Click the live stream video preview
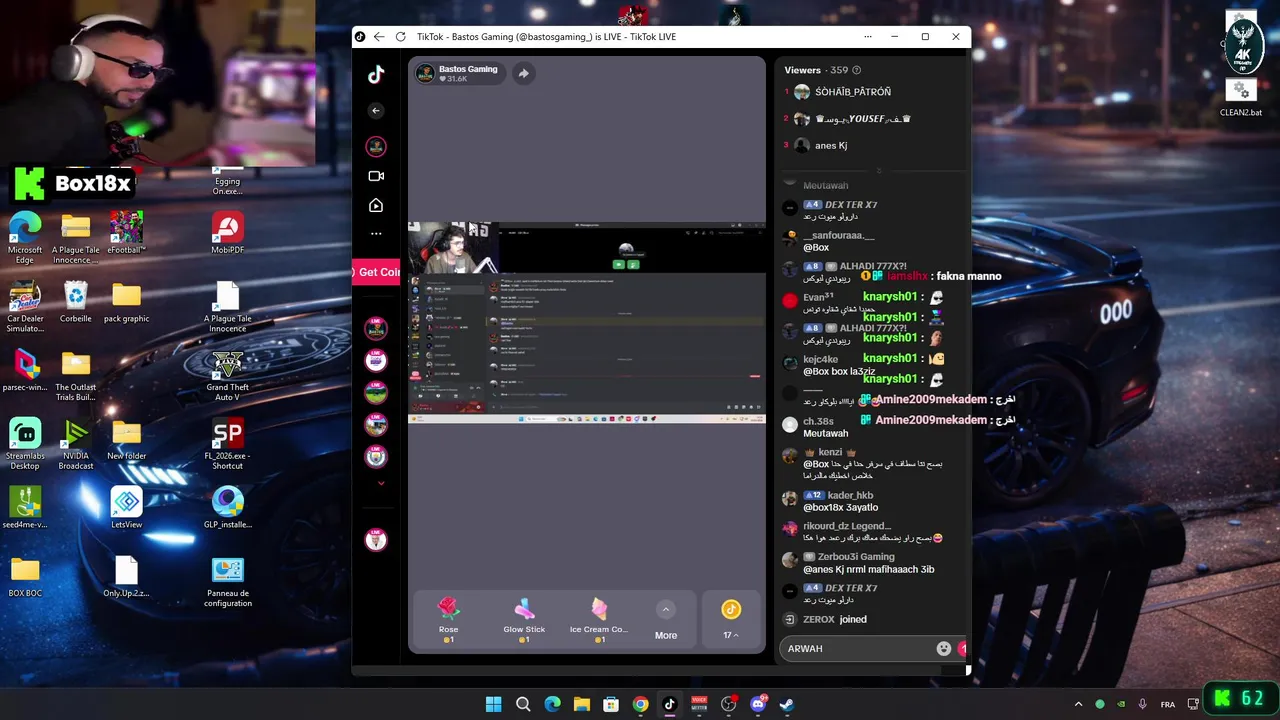Image resolution: width=1280 pixels, height=720 pixels. (587, 322)
